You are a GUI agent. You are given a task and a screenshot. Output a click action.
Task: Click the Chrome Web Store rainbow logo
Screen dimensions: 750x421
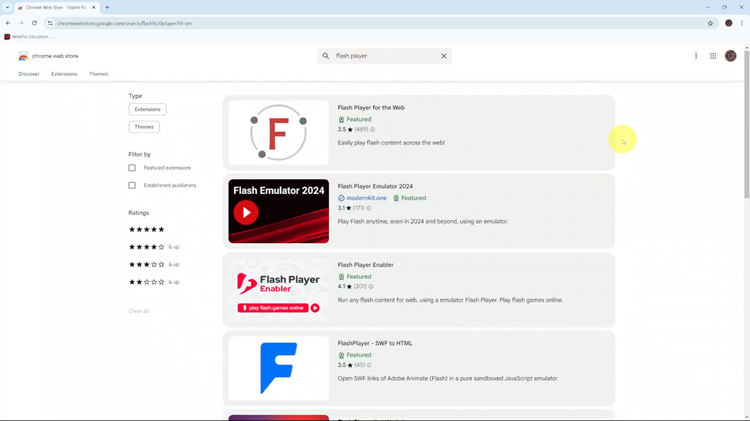tap(23, 56)
